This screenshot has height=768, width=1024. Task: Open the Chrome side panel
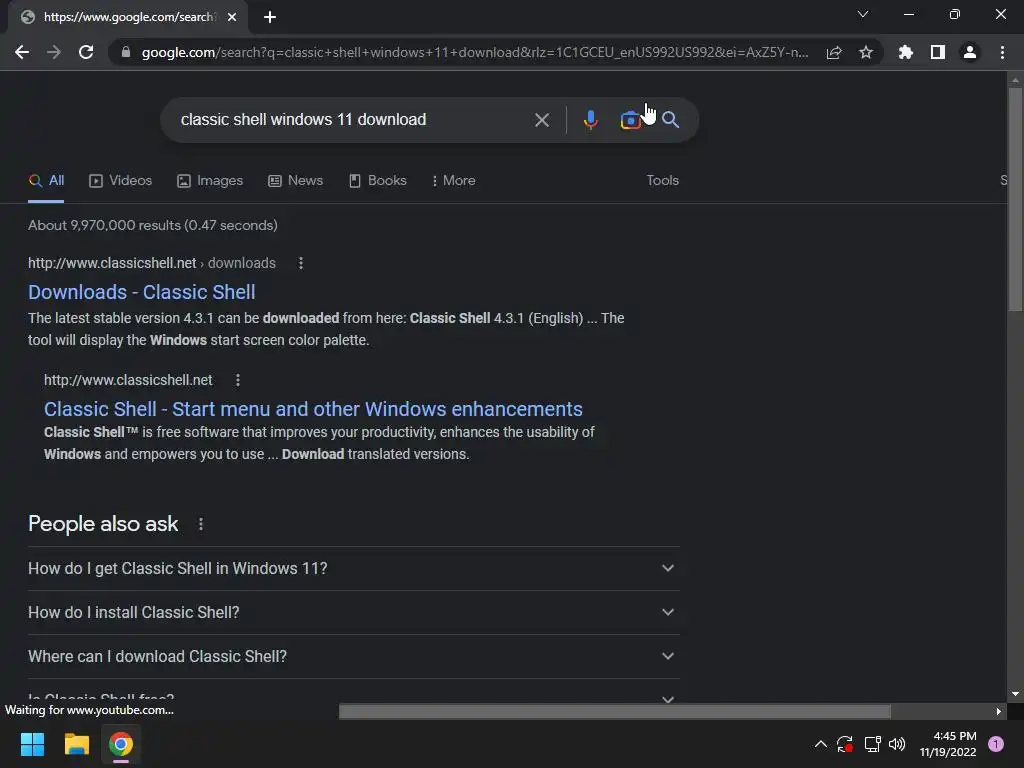pos(938,52)
